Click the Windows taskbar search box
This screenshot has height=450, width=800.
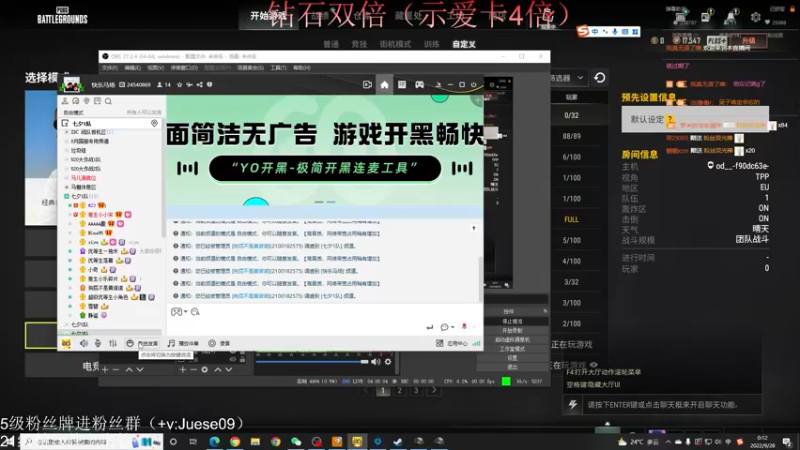pyautogui.click(x=92, y=442)
